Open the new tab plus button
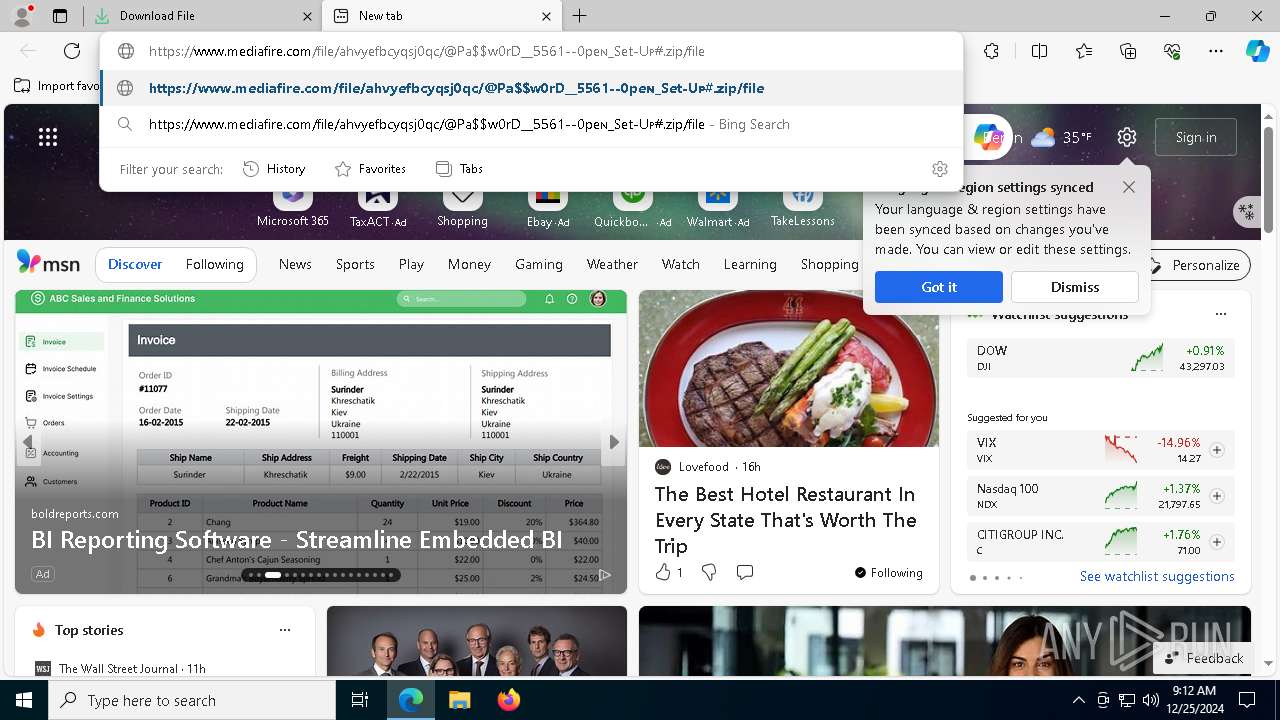This screenshot has height=720, width=1280. pos(580,16)
